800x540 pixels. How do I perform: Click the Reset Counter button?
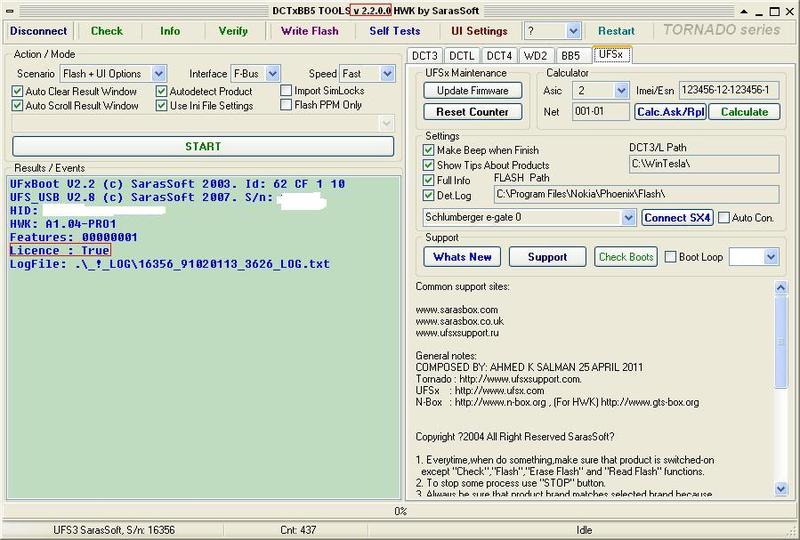point(472,112)
